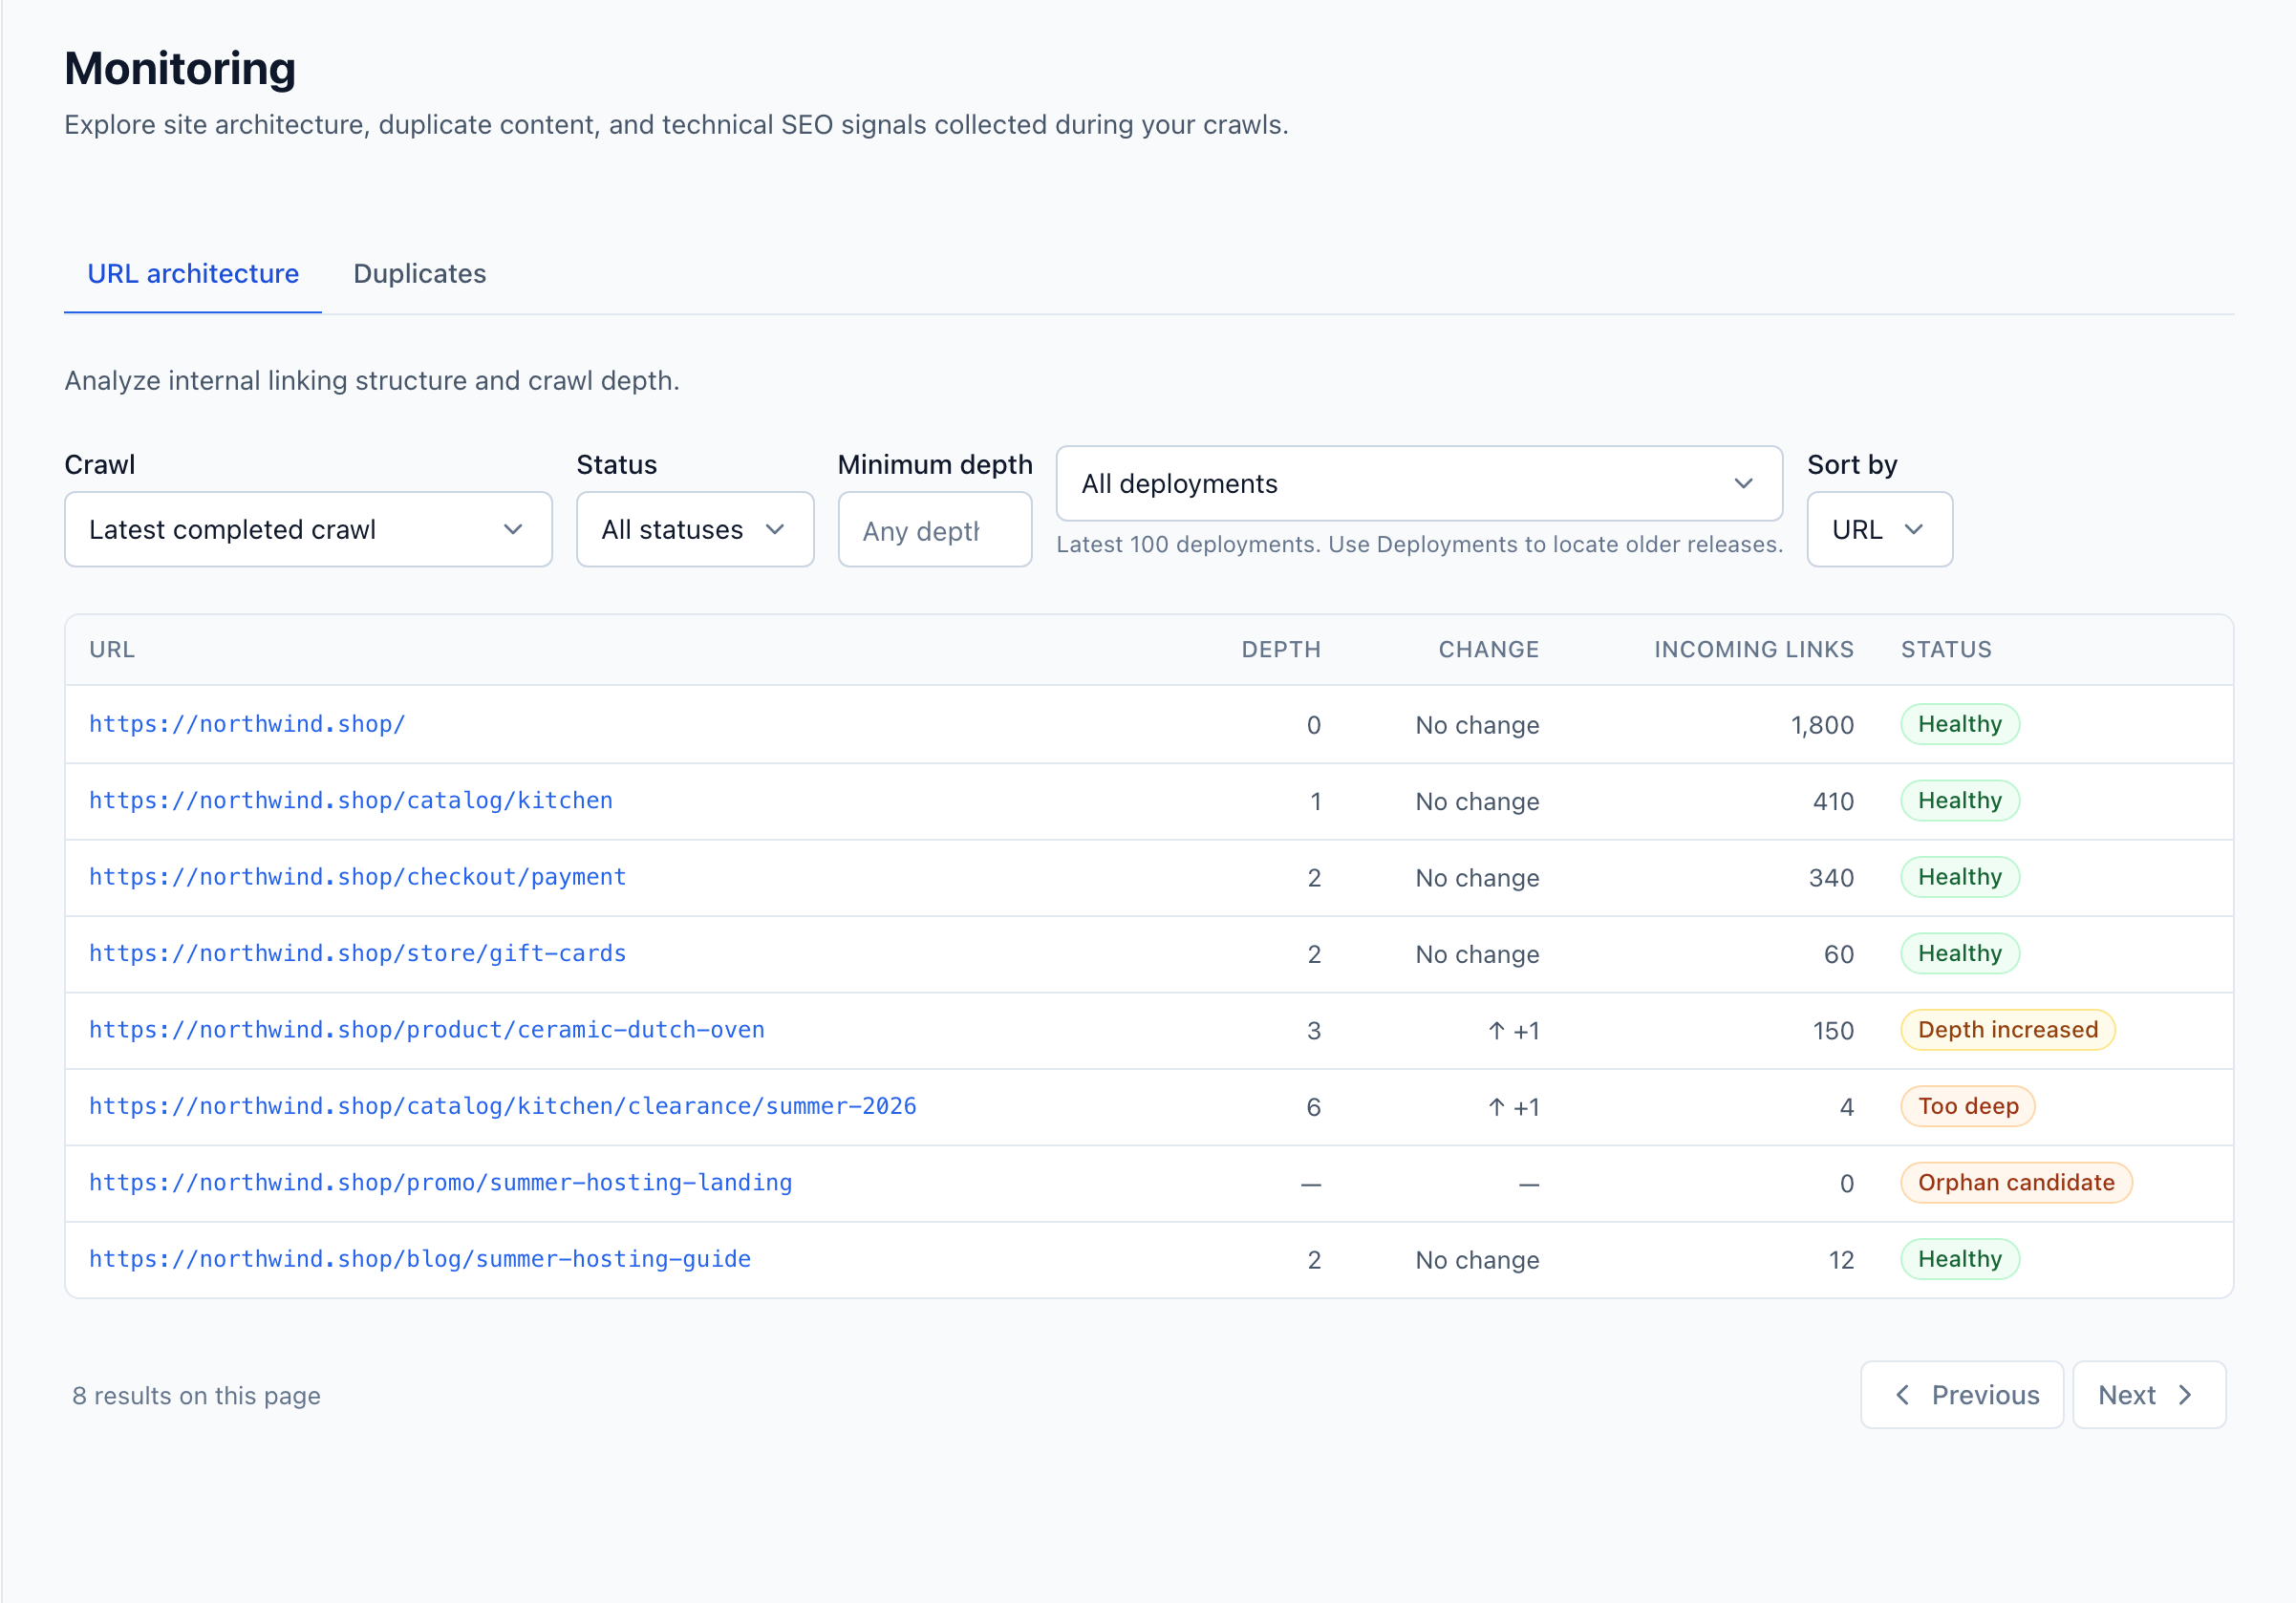Screen dimensions: 2296x1603
Task: Click the Healthy badge for catalog/kitchen
Action: [x=1959, y=801]
